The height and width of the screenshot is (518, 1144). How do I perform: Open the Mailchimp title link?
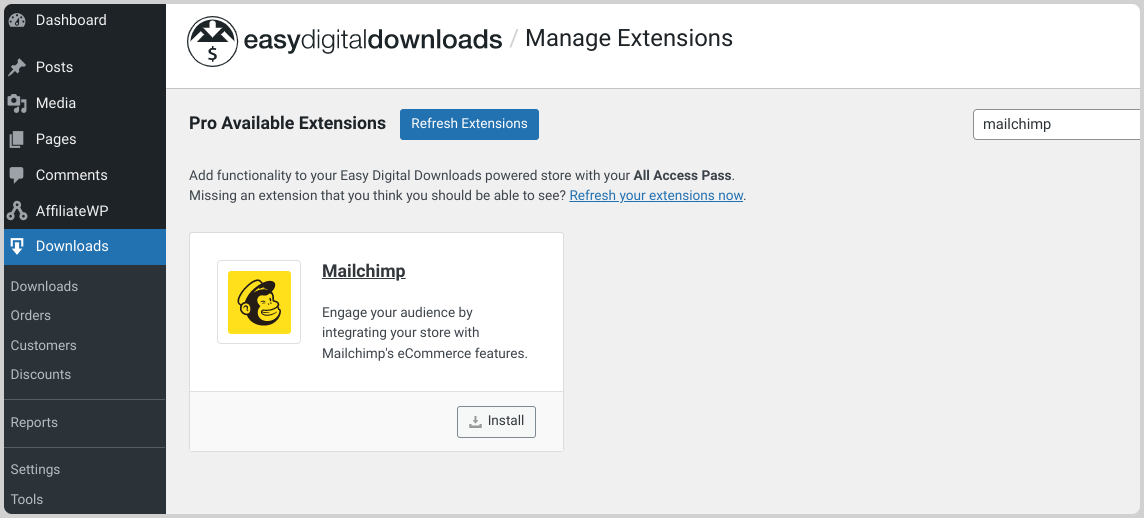(363, 271)
